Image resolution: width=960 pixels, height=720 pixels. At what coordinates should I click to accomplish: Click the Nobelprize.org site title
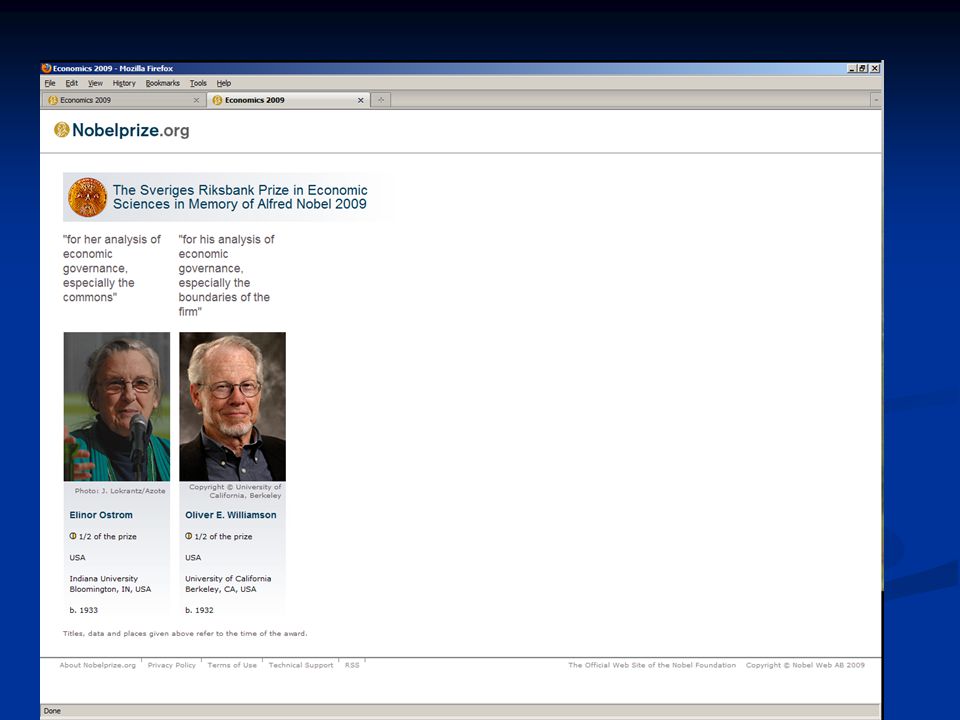pyautogui.click(x=130, y=130)
